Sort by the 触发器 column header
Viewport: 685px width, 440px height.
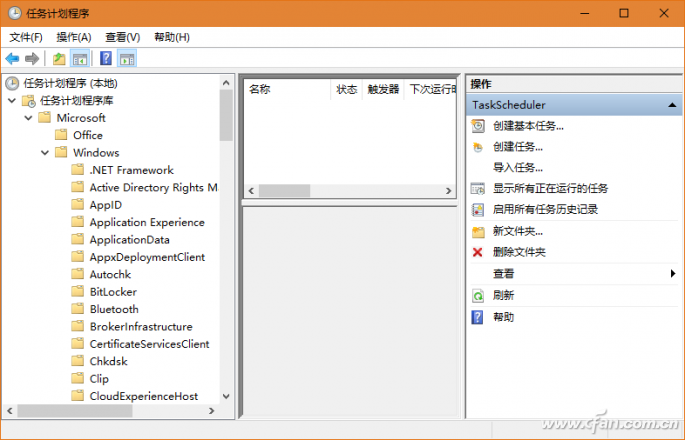coord(383,90)
